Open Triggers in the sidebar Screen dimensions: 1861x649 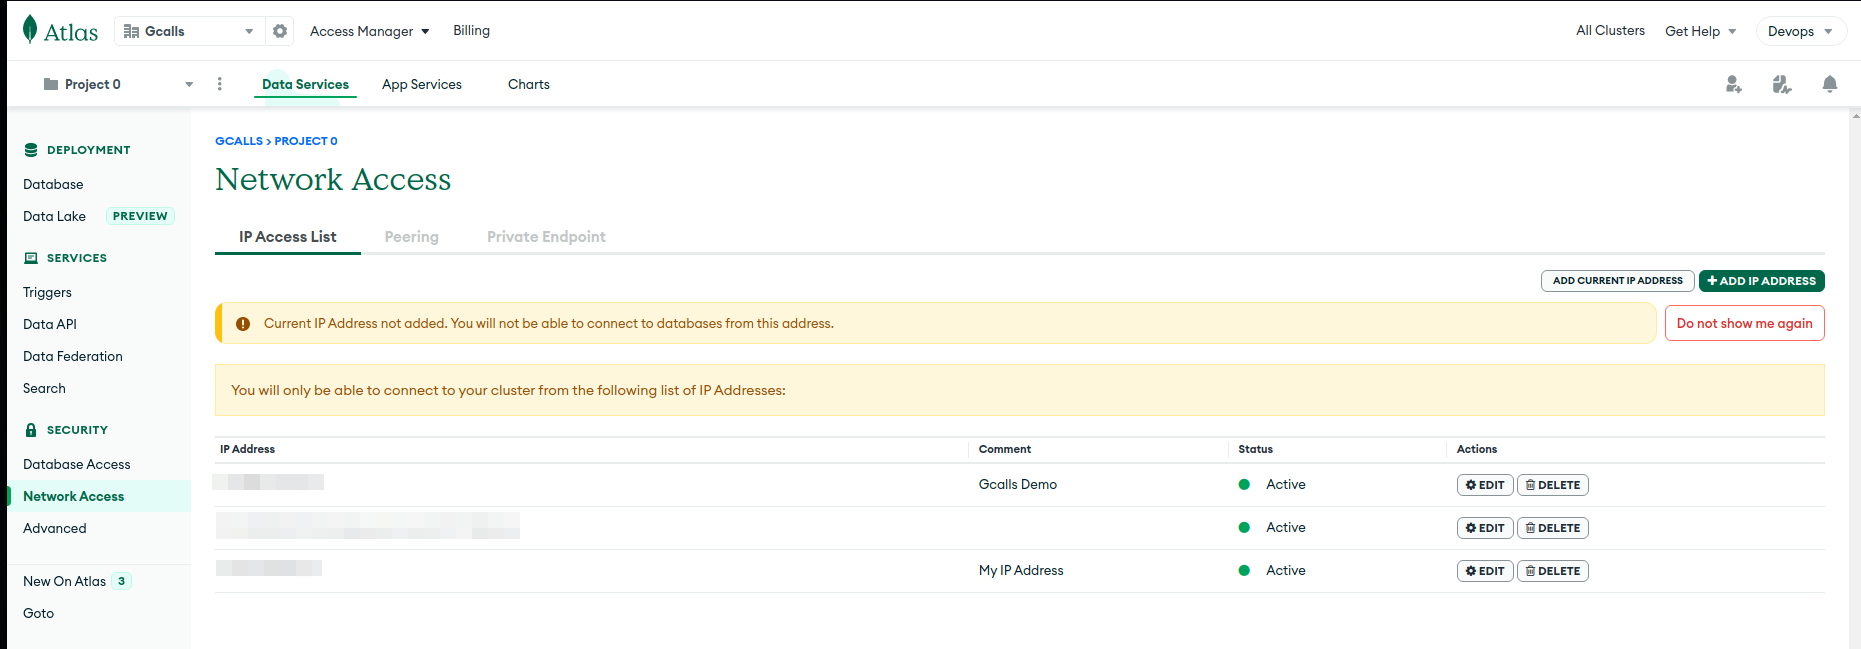point(47,292)
